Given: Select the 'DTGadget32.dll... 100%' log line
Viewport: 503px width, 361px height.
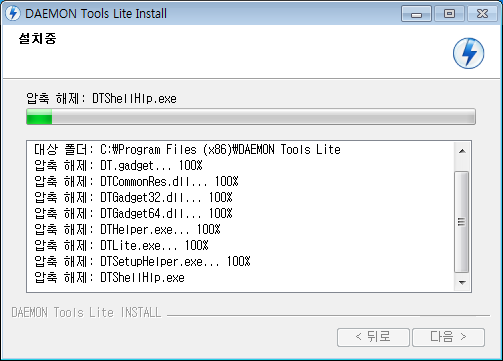Looking at the screenshot, I should pyautogui.click(x=133, y=197).
